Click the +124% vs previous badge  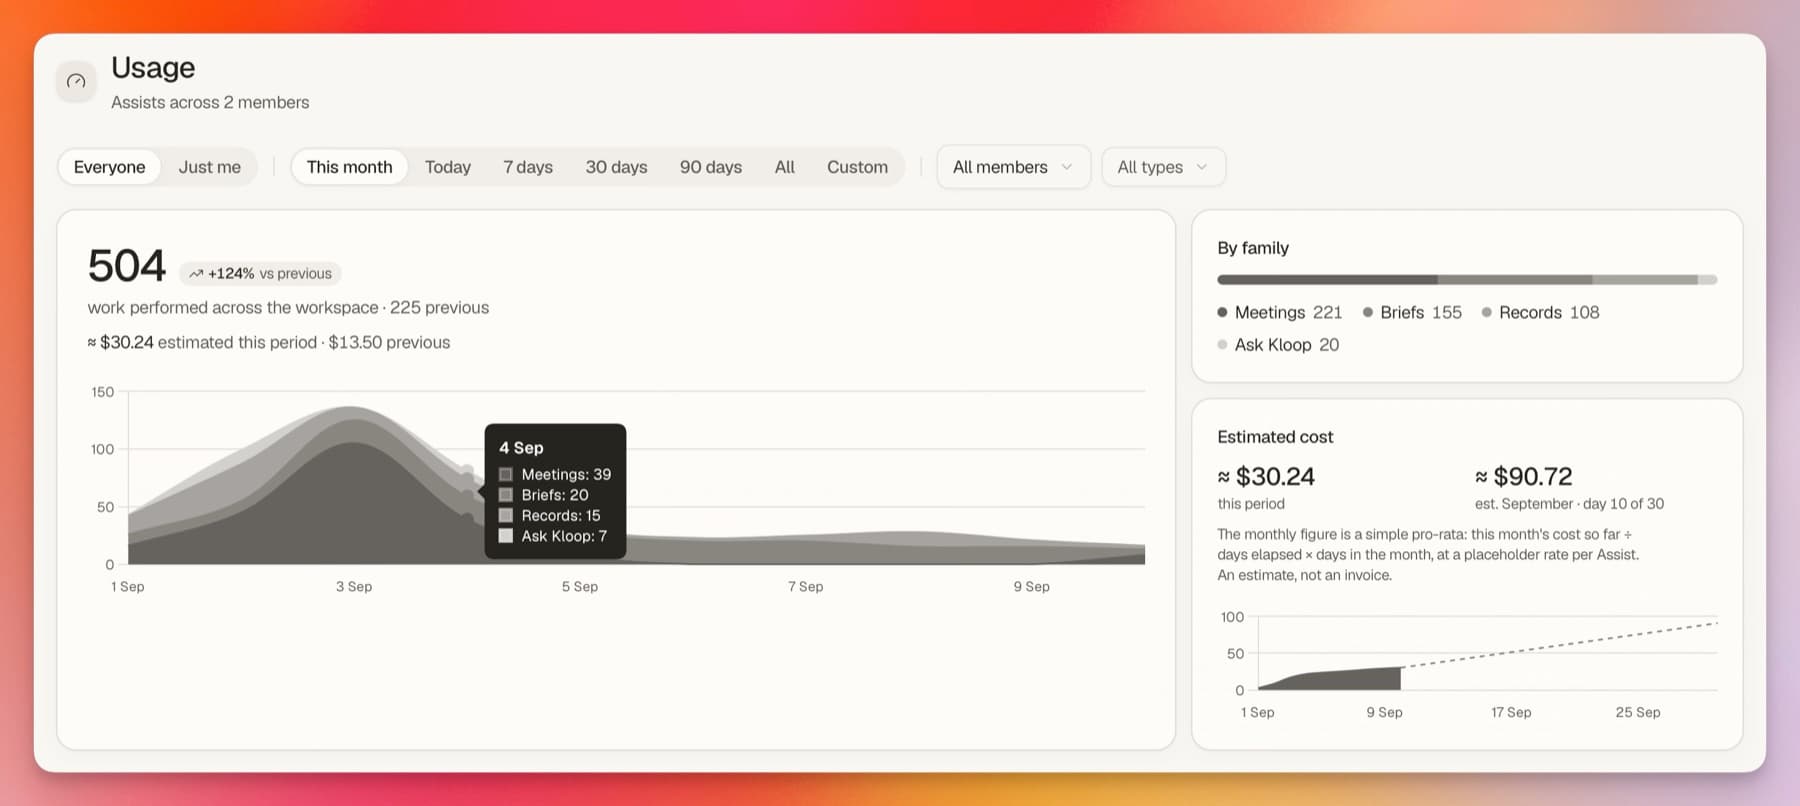[260, 274]
